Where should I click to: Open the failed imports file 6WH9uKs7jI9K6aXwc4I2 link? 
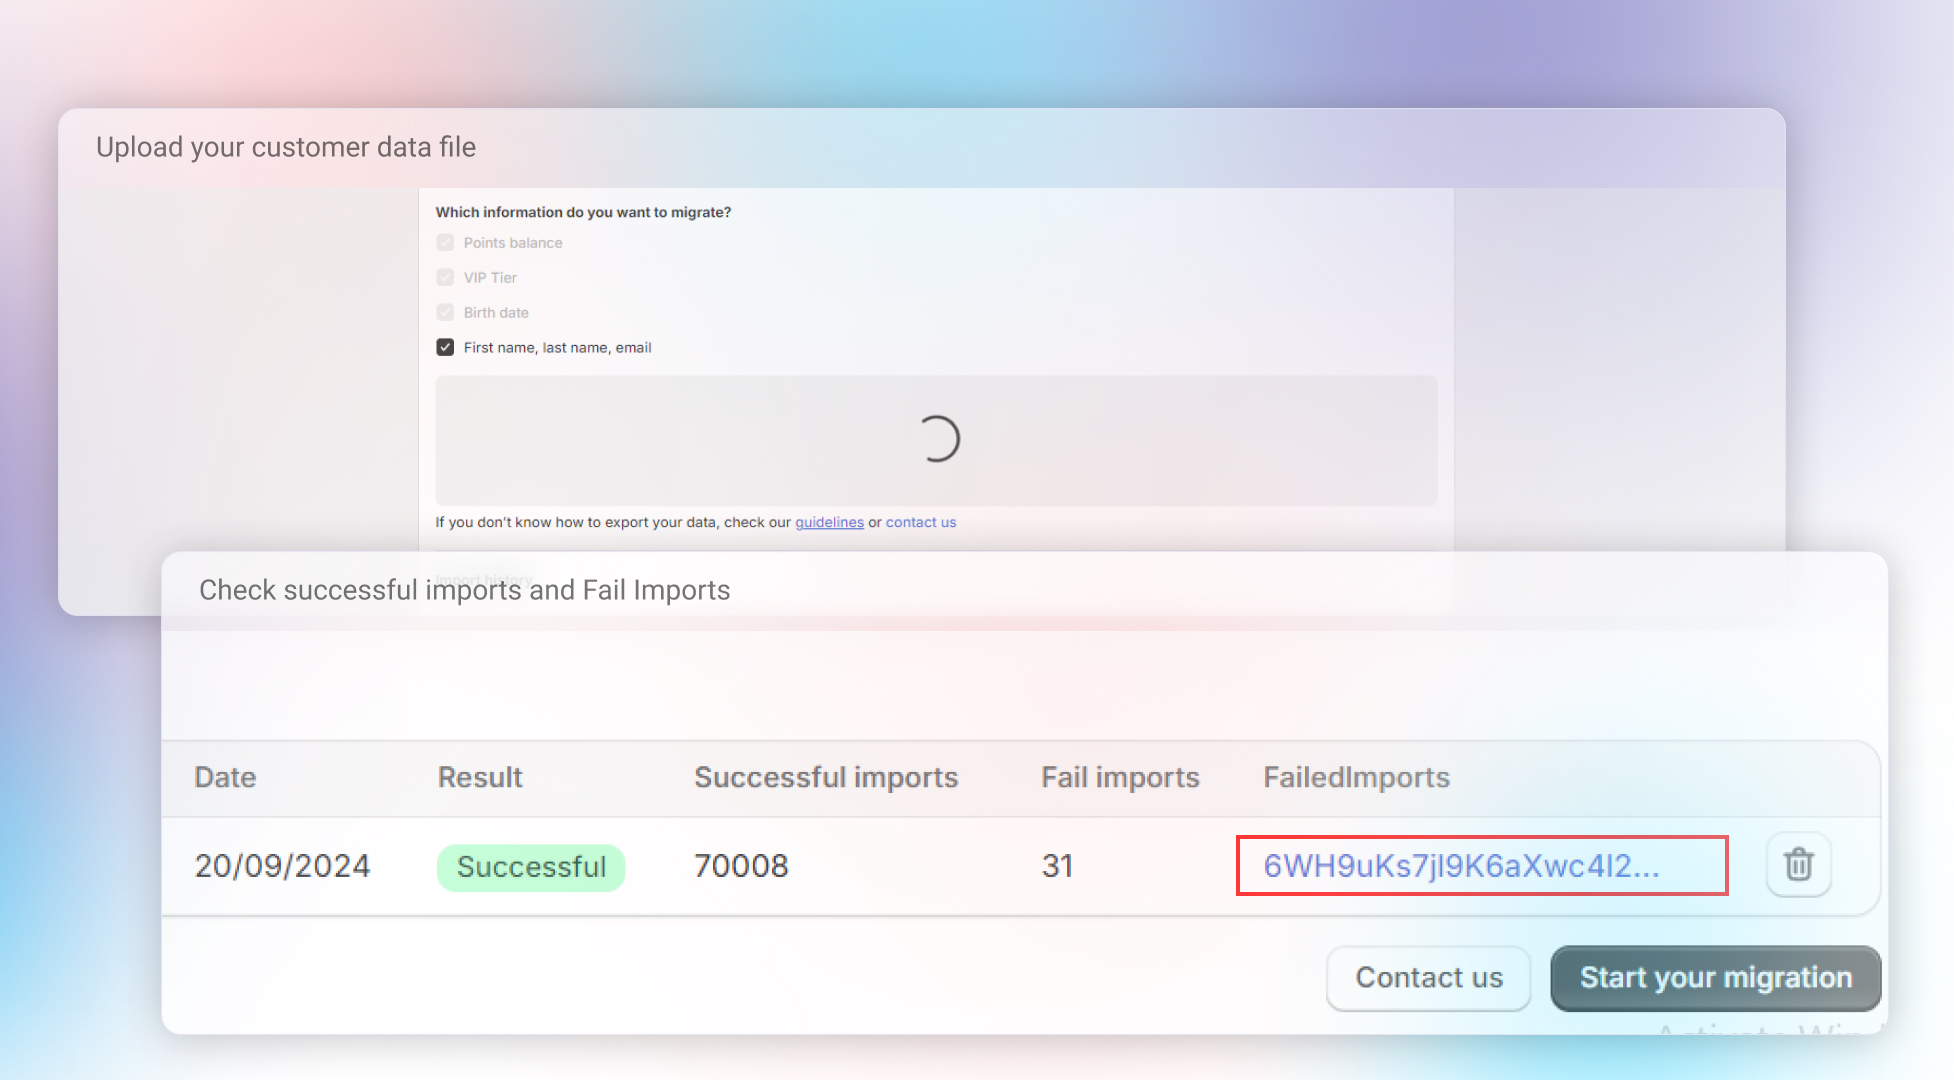click(x=1461, y=866)
